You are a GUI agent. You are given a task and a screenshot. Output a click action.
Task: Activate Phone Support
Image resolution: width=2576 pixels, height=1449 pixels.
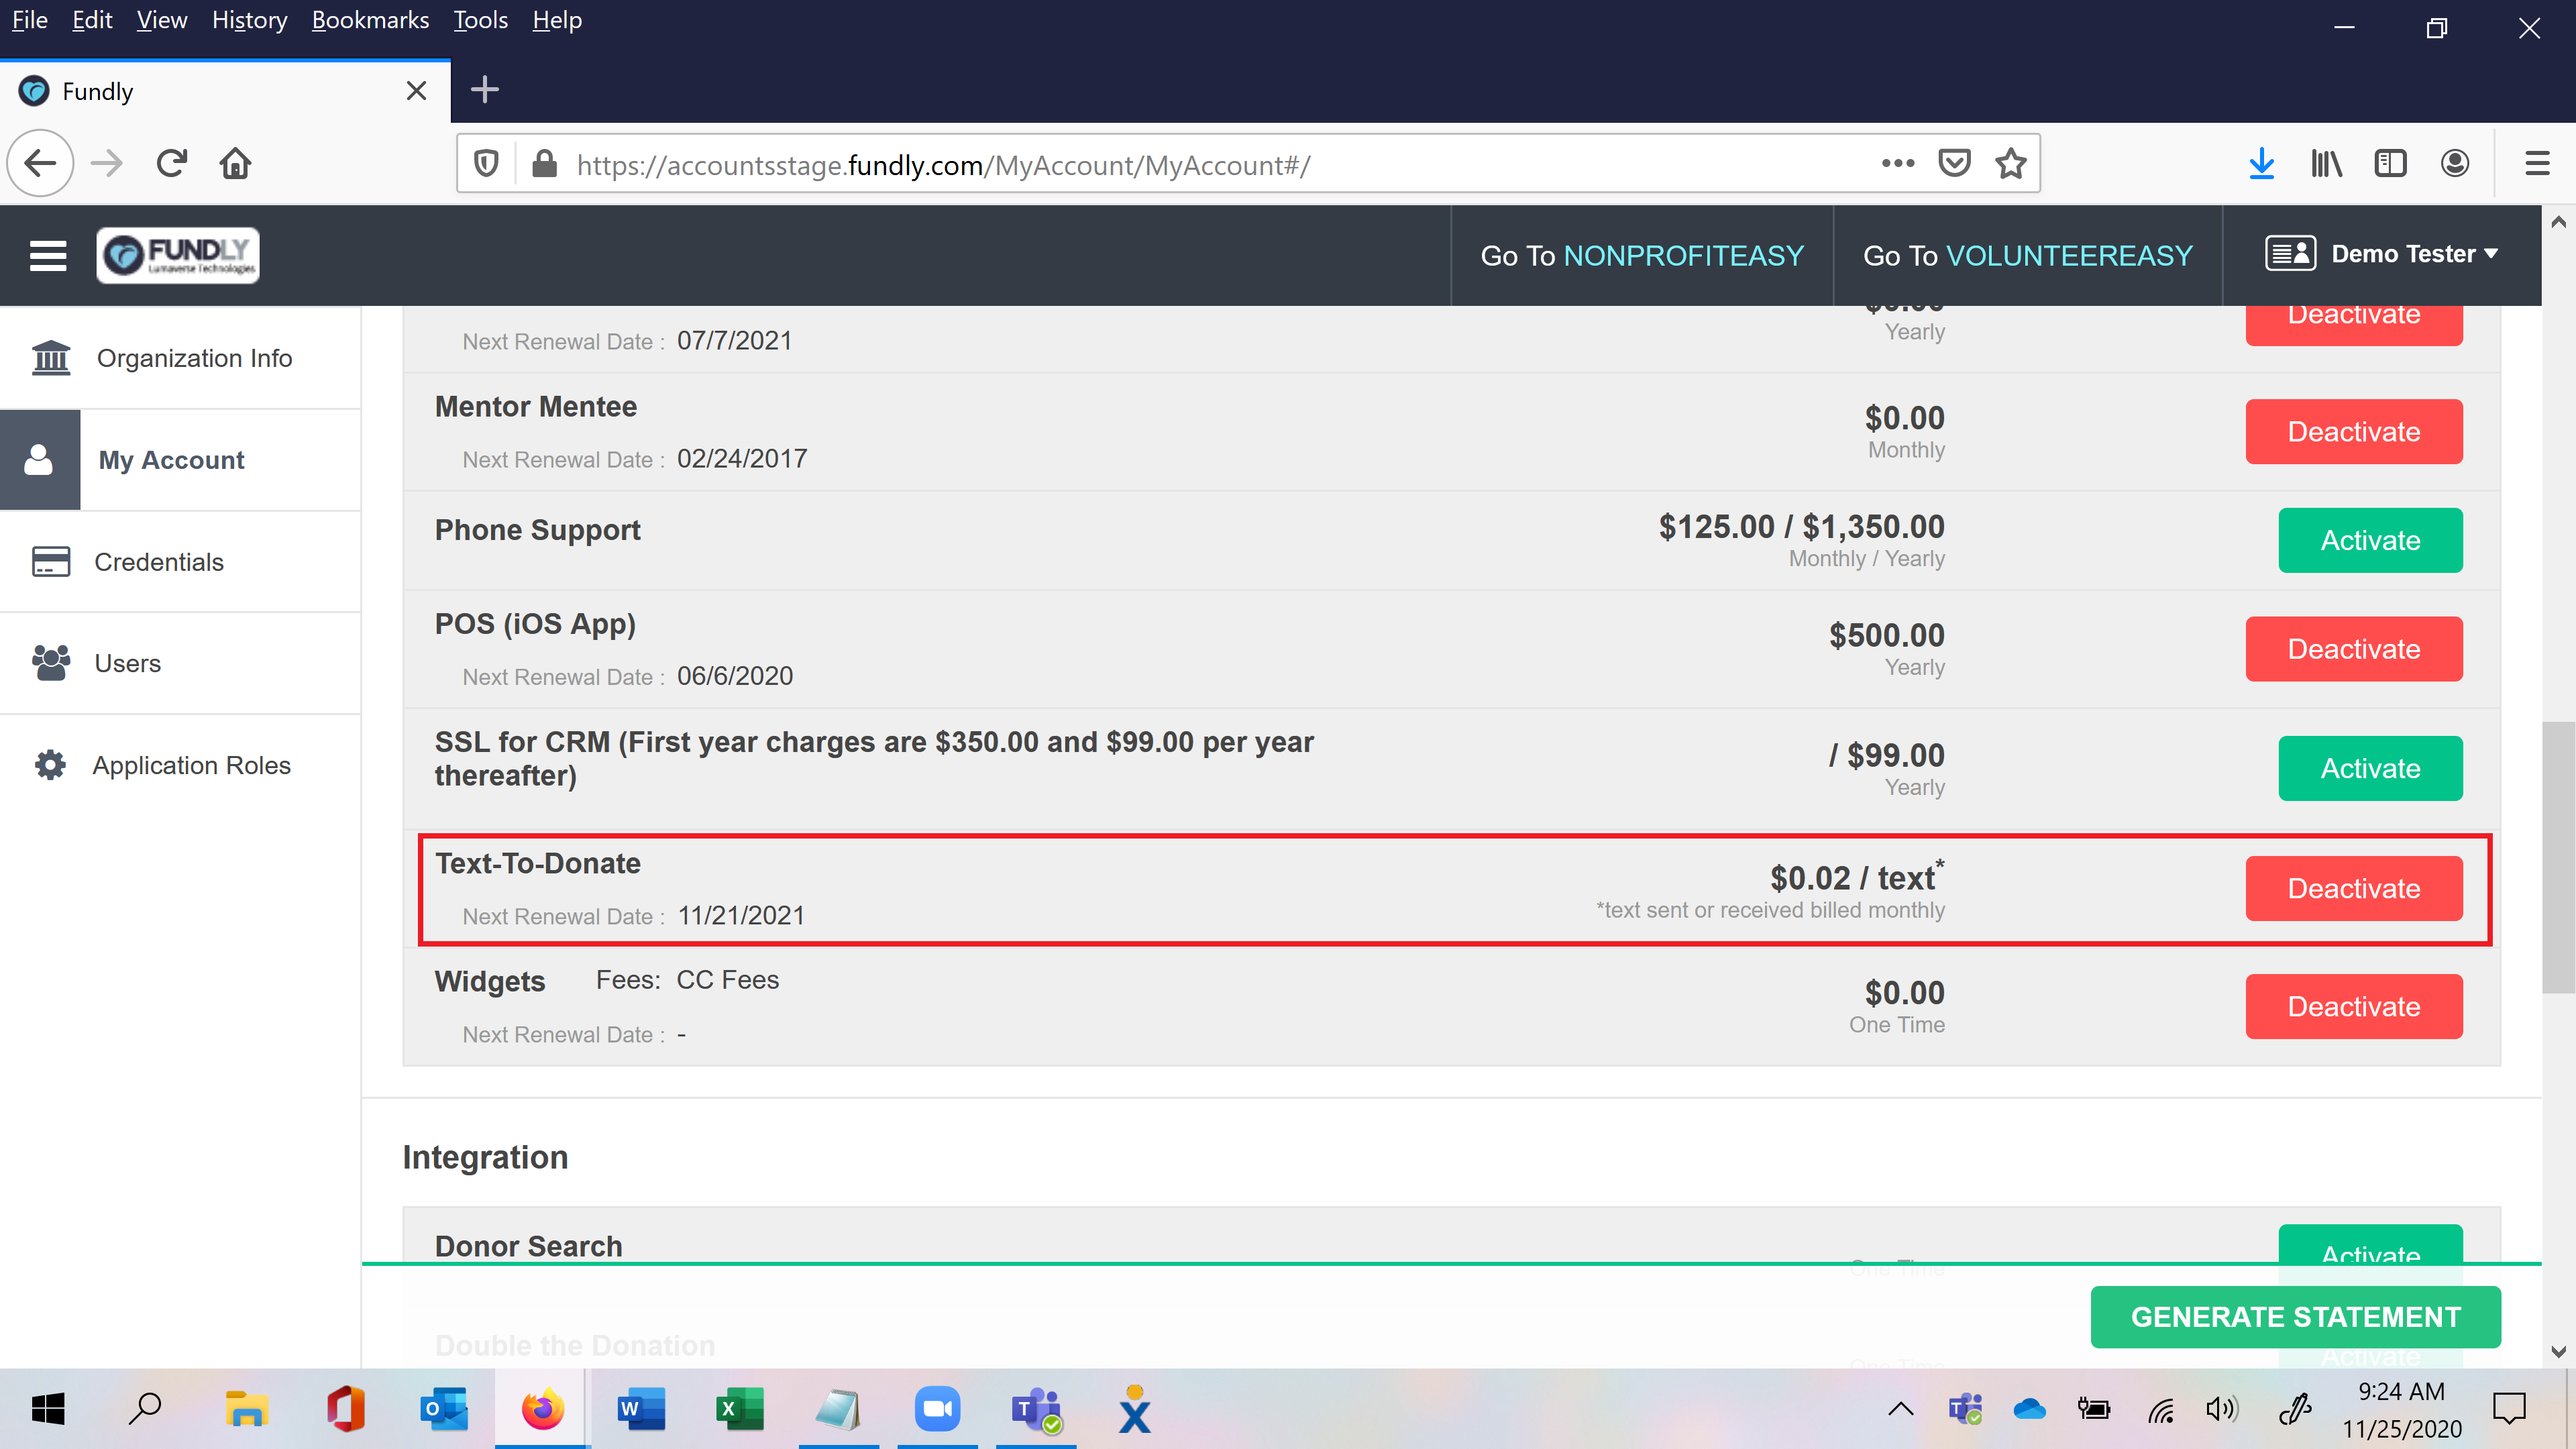2370,540
